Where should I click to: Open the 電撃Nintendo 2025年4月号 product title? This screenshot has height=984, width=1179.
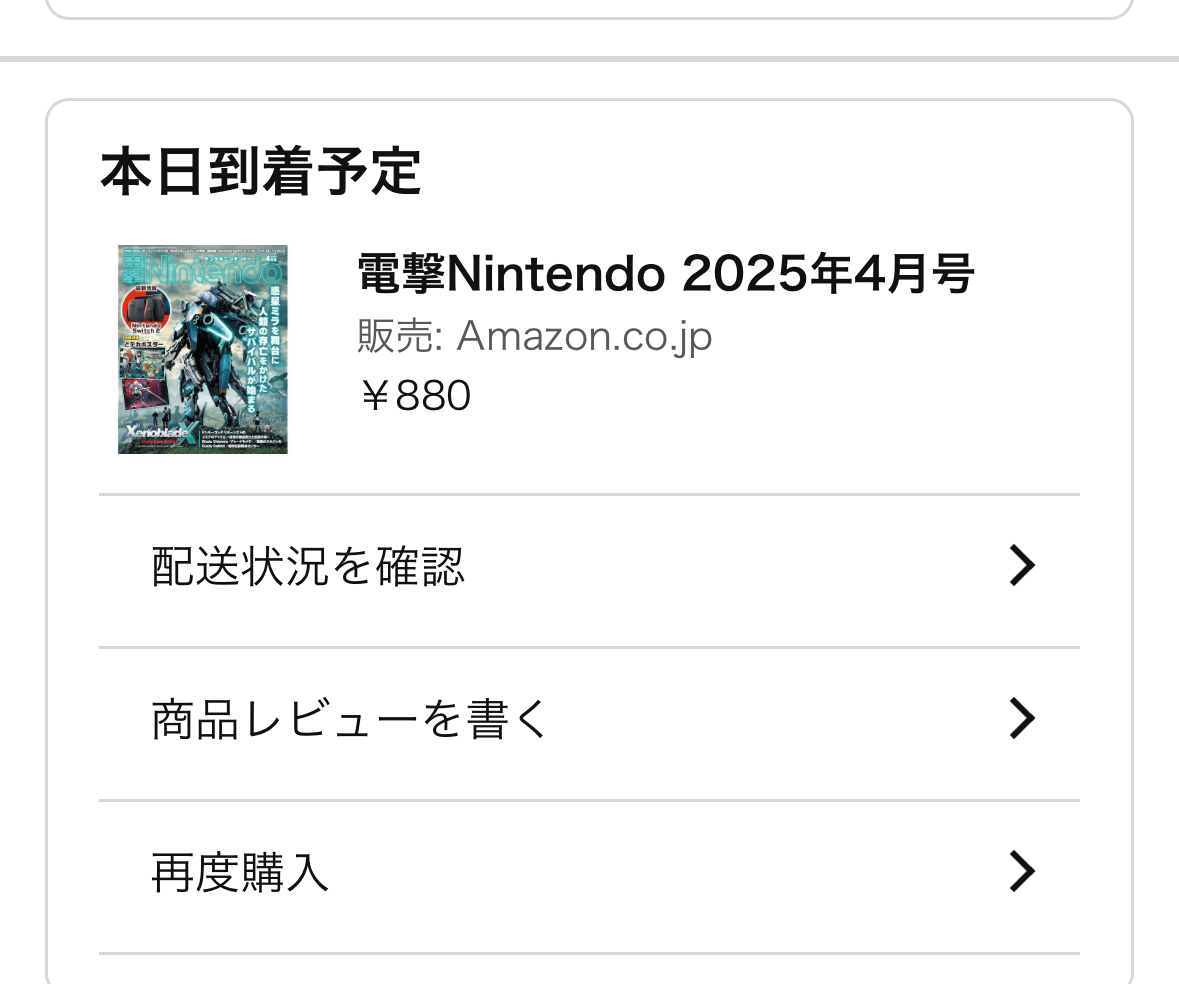(x=665, y=274)
